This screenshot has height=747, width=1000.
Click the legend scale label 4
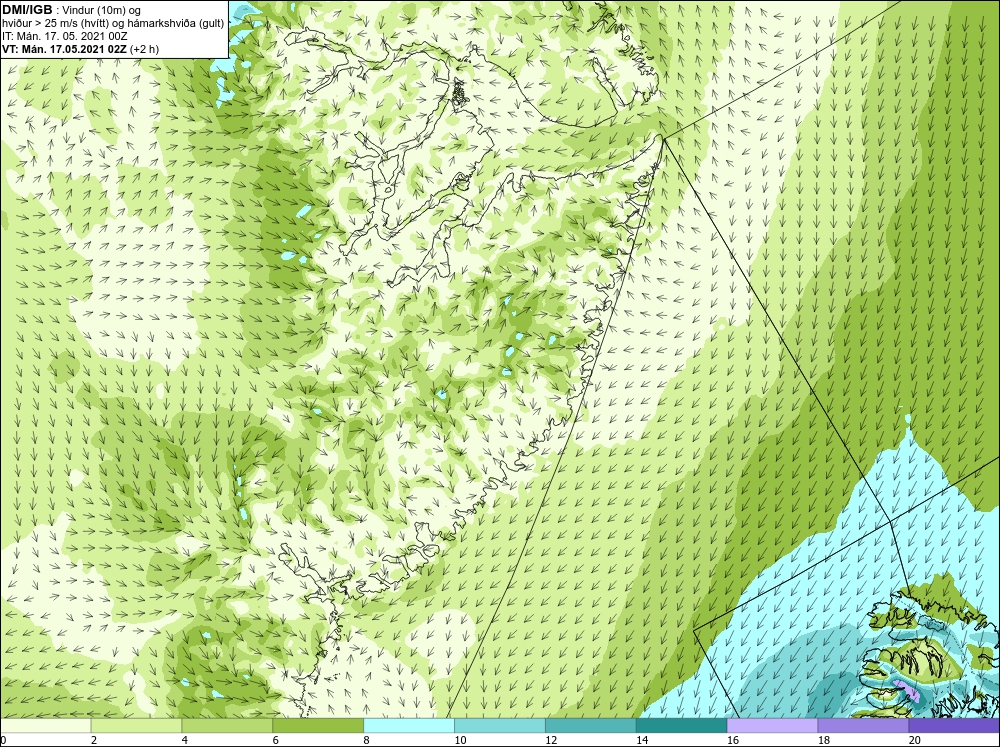185,740
